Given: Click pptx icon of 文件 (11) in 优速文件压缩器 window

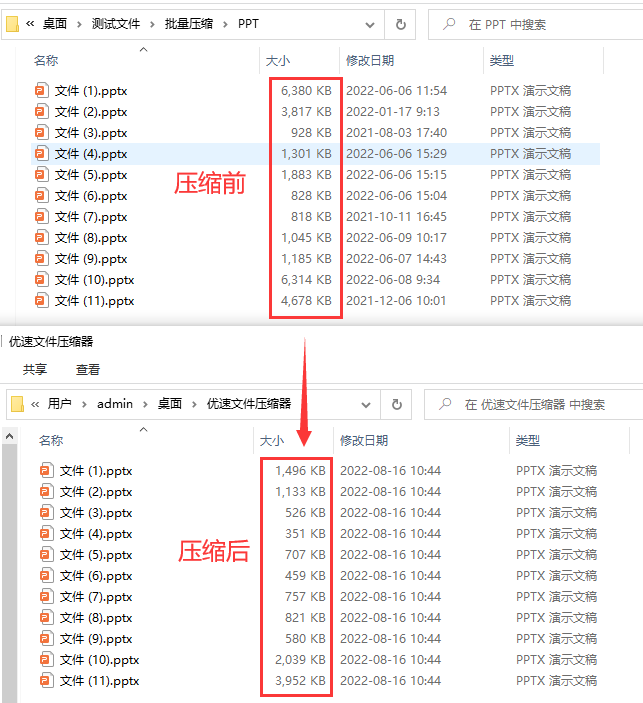Looking at the screenshot, I should point(47,681).
